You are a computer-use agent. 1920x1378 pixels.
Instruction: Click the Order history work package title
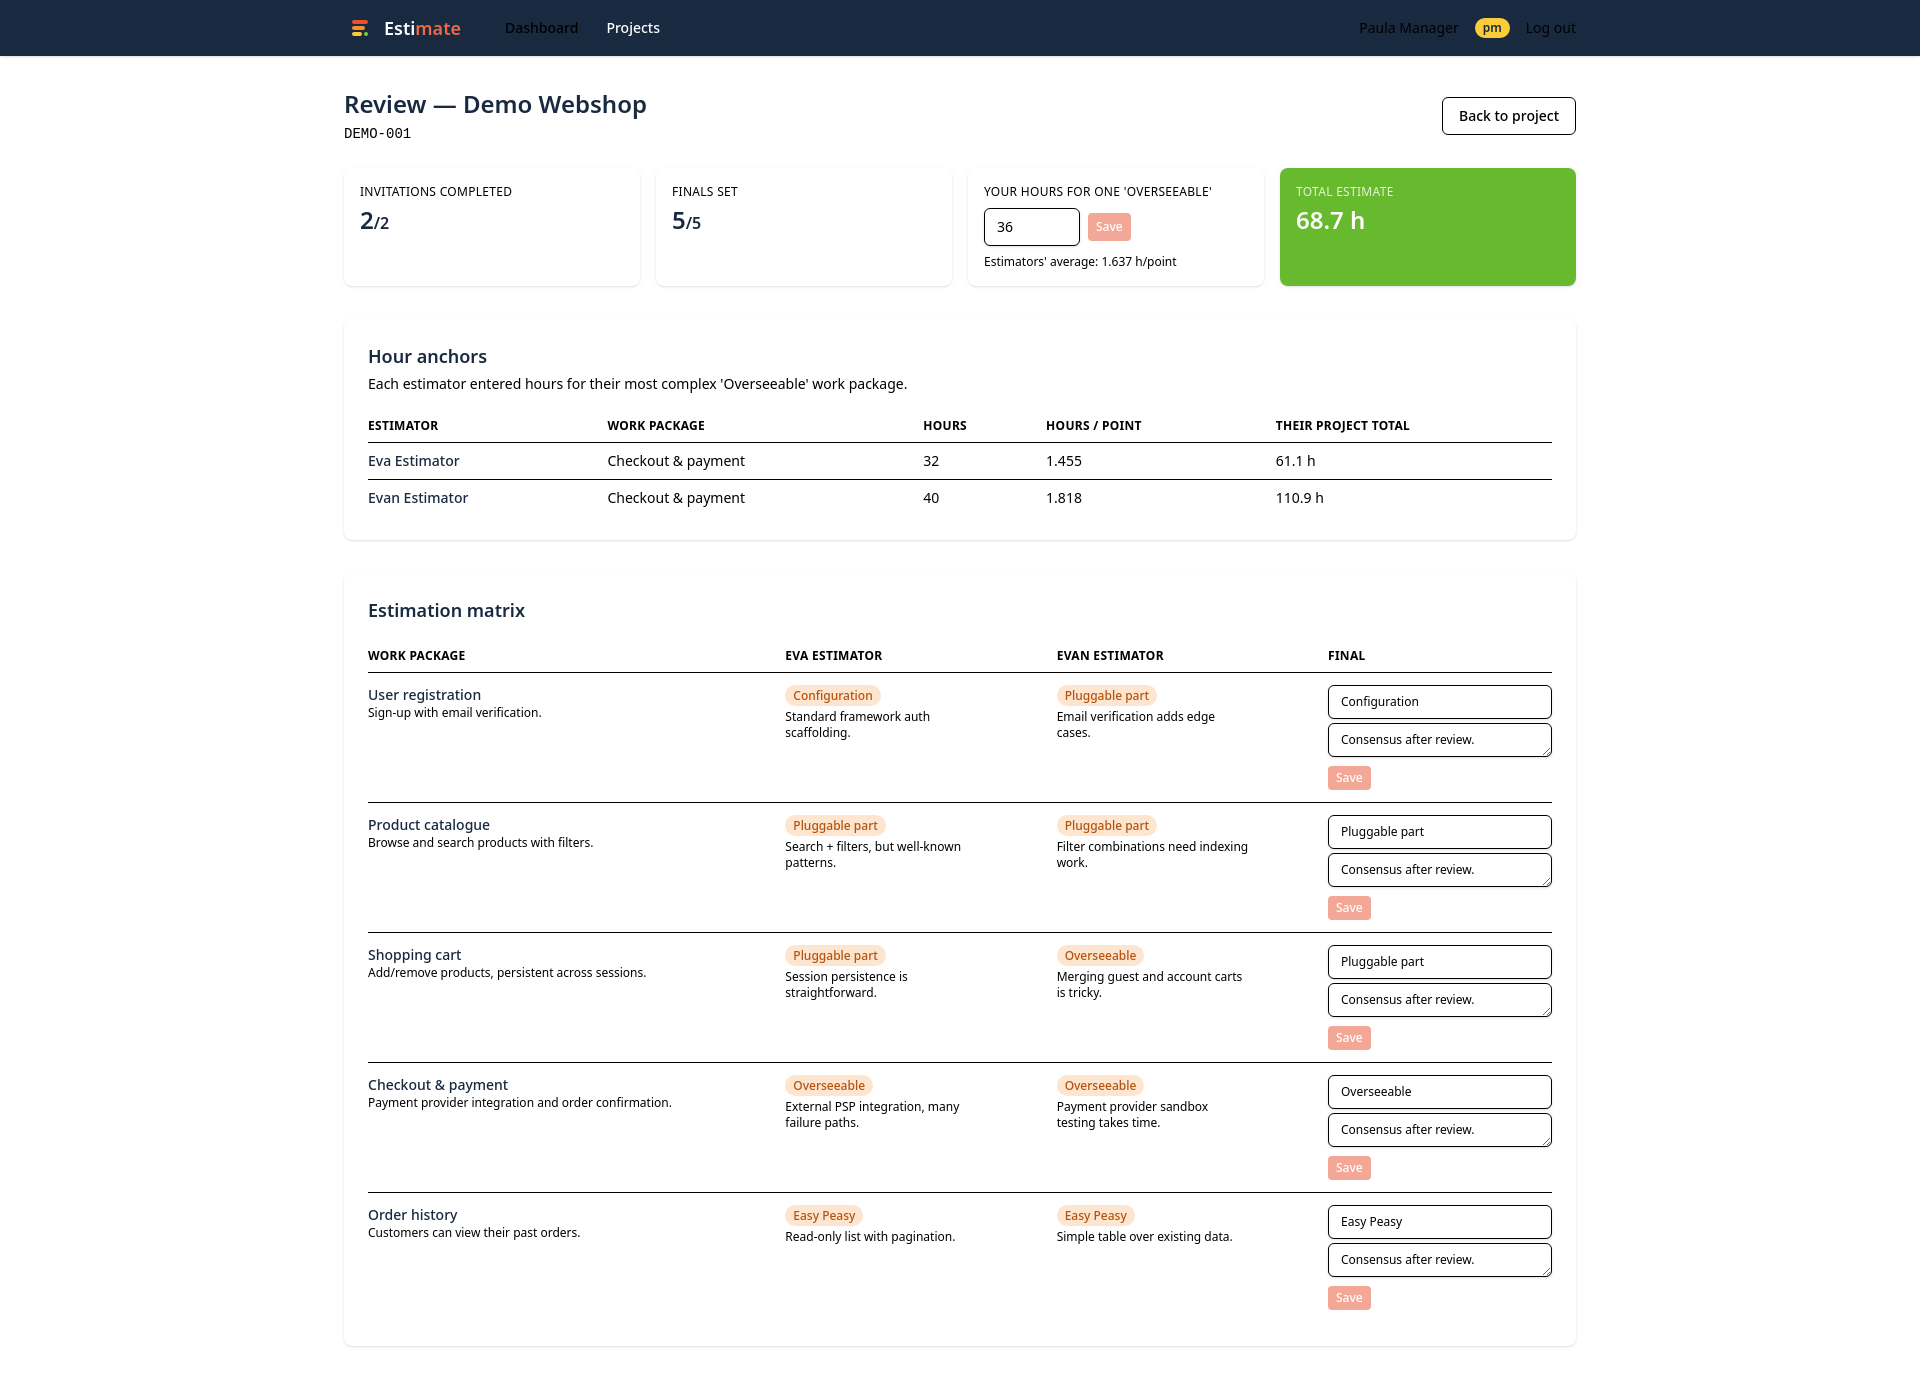(x=412, y=1215)
